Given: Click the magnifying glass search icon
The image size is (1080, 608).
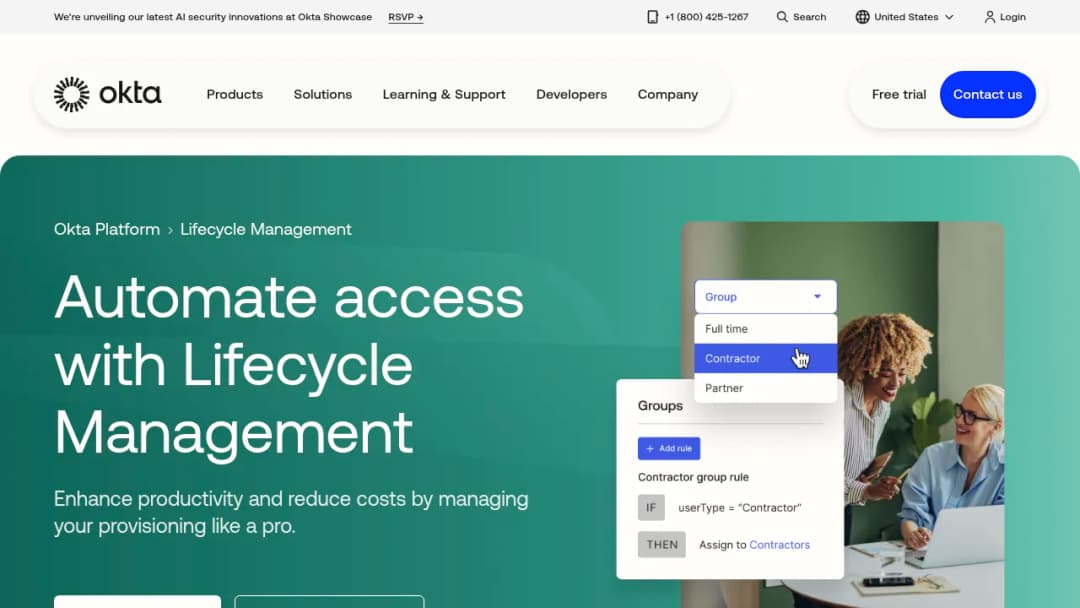Looking at the screenshot, I should click(782, 17).
